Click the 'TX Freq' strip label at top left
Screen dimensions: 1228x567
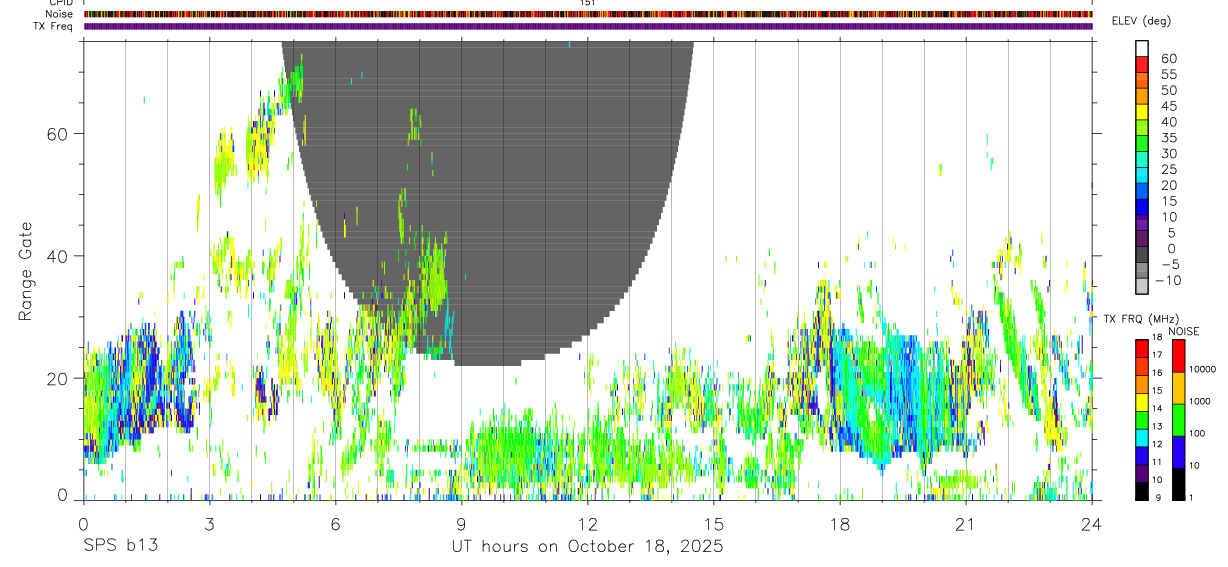[54, 26]
